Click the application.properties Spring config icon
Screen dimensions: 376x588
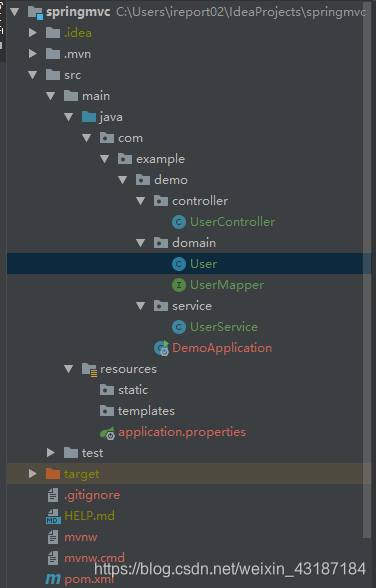[x=107, y=433]
